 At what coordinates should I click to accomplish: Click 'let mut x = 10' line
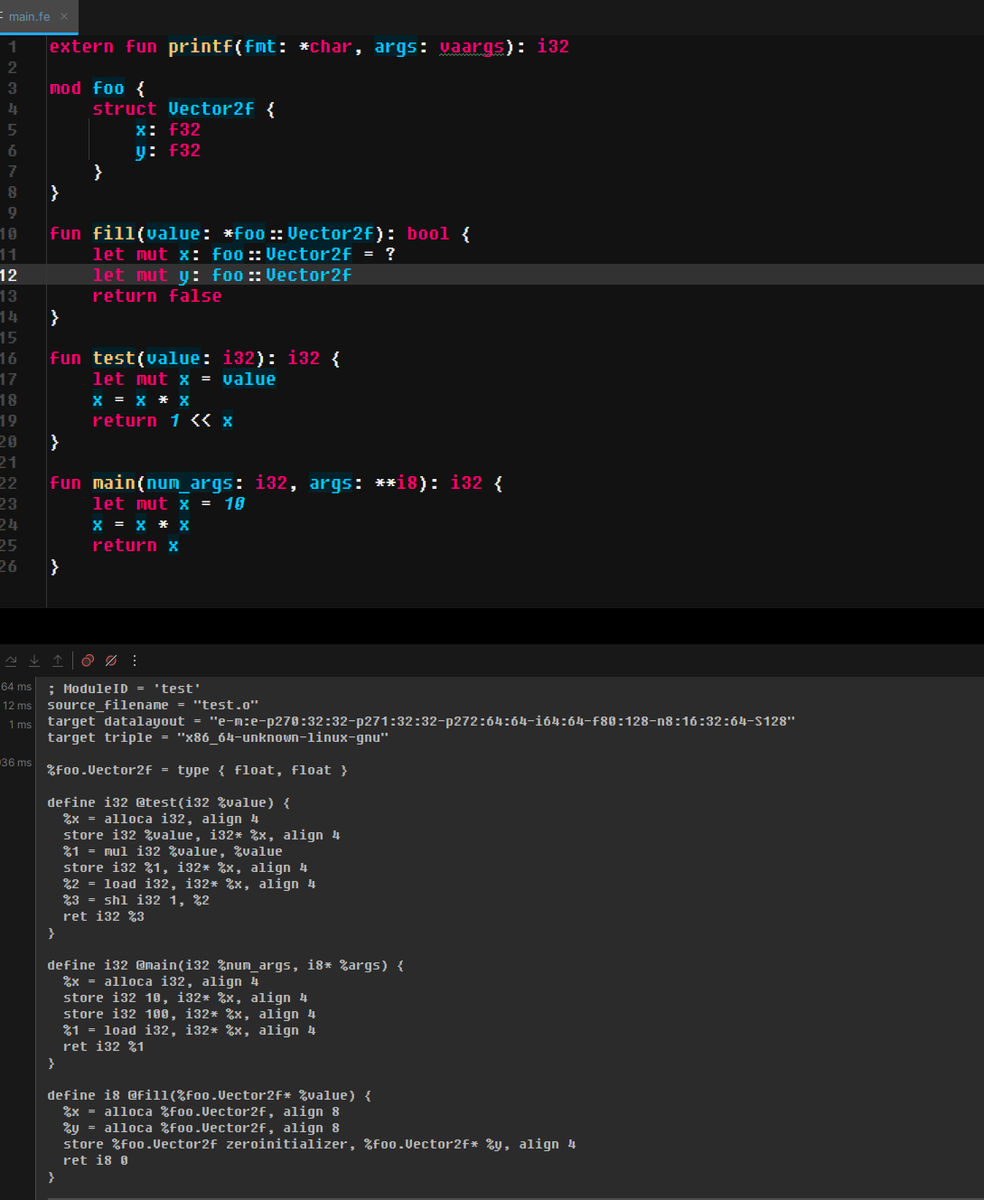(168, 504)
